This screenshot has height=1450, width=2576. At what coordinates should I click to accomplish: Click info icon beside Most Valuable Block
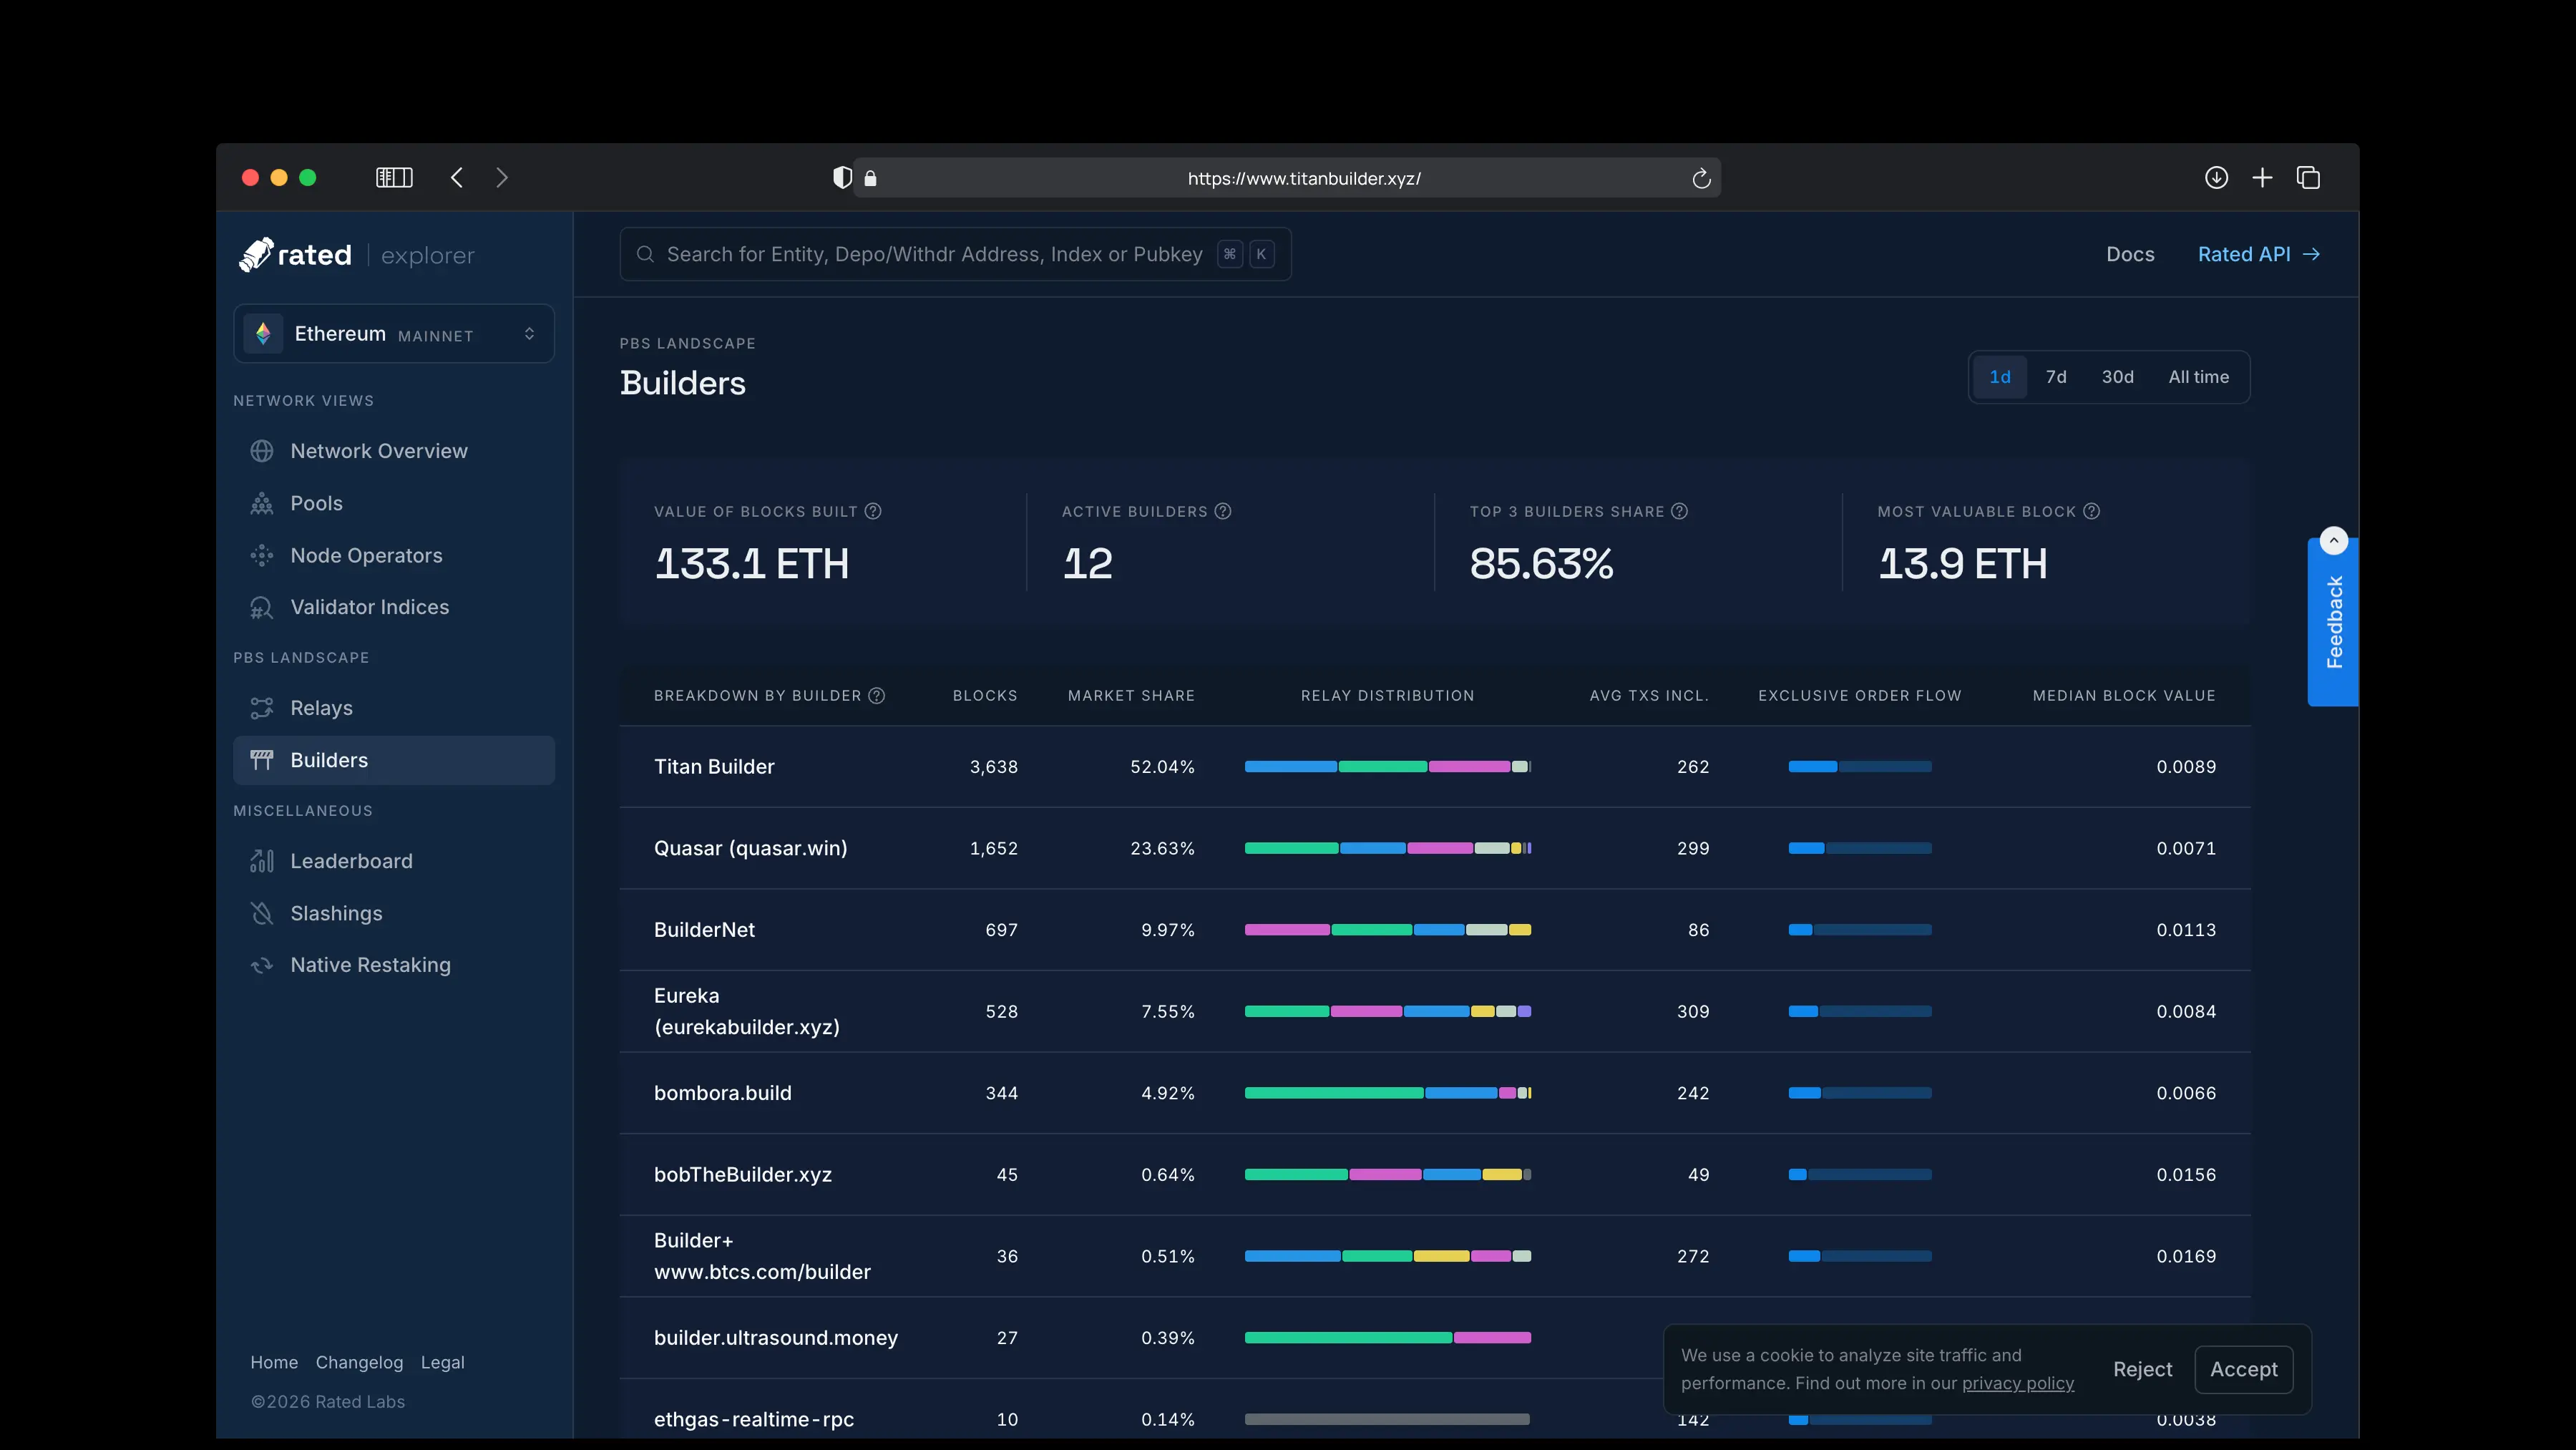point(2091,511)
